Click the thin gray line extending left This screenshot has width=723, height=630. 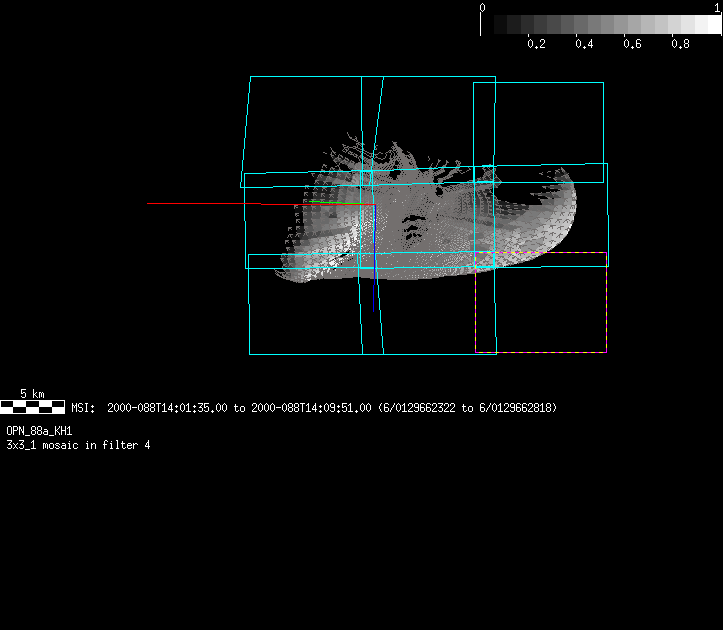pos(200,204)
